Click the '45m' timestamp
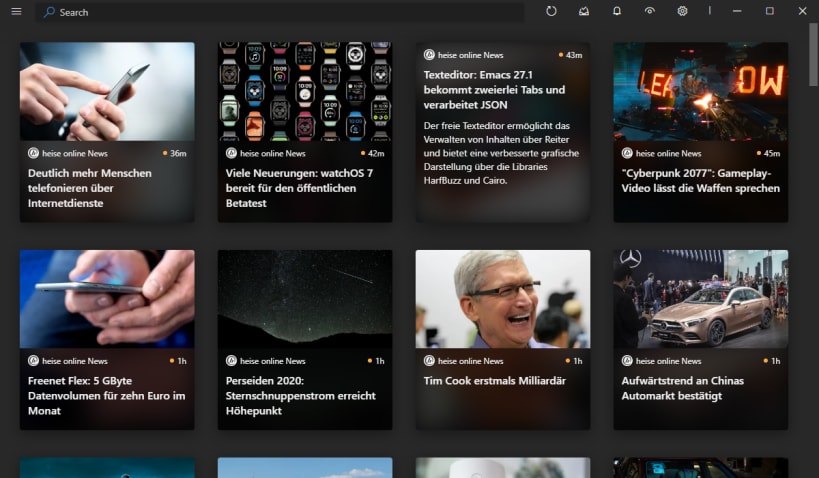The image size is (819, 478). click(x=772, y=154)
